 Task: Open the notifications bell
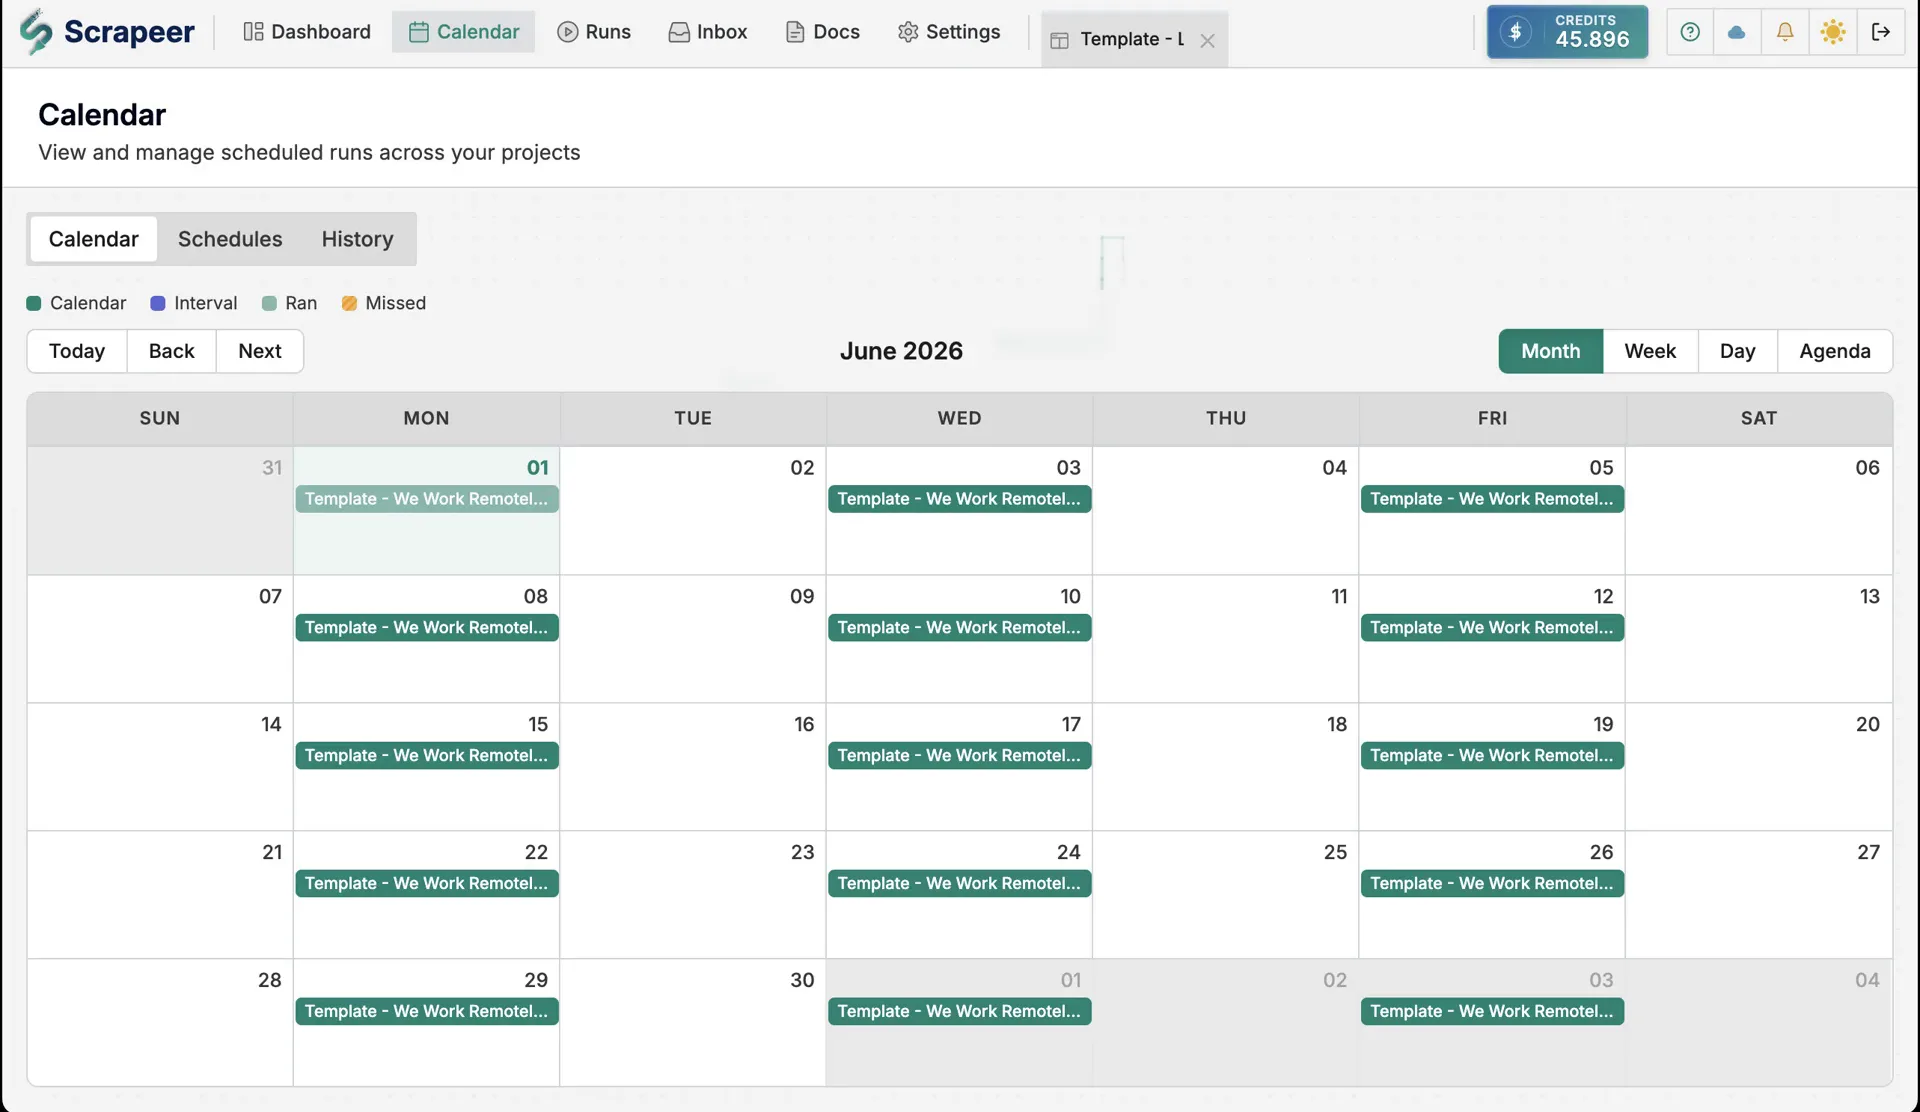coord(1785,32)
